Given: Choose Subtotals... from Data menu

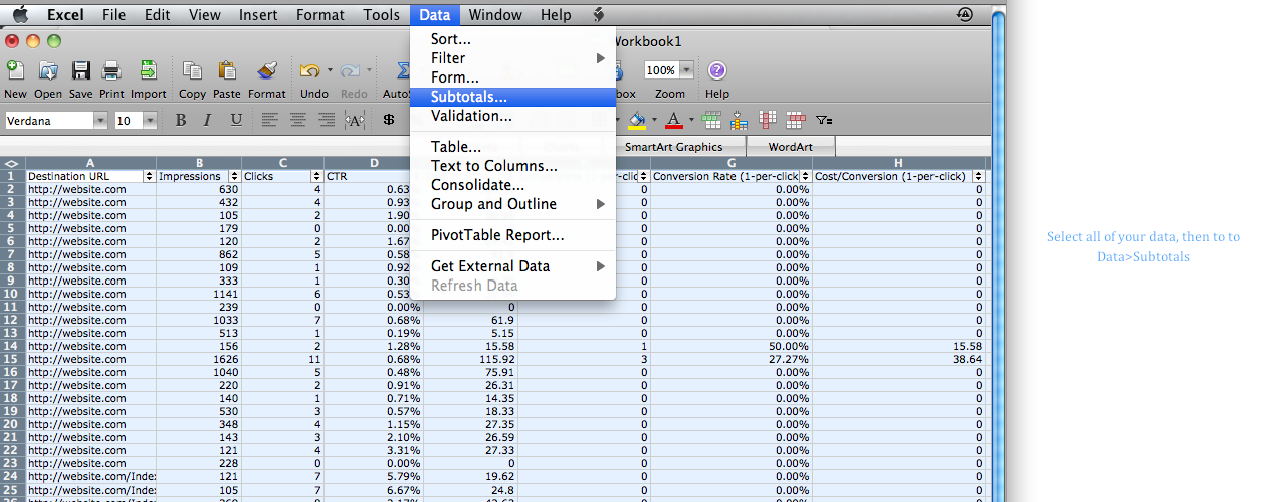Looking at the screenshot, I should click(x=513, y=97).
